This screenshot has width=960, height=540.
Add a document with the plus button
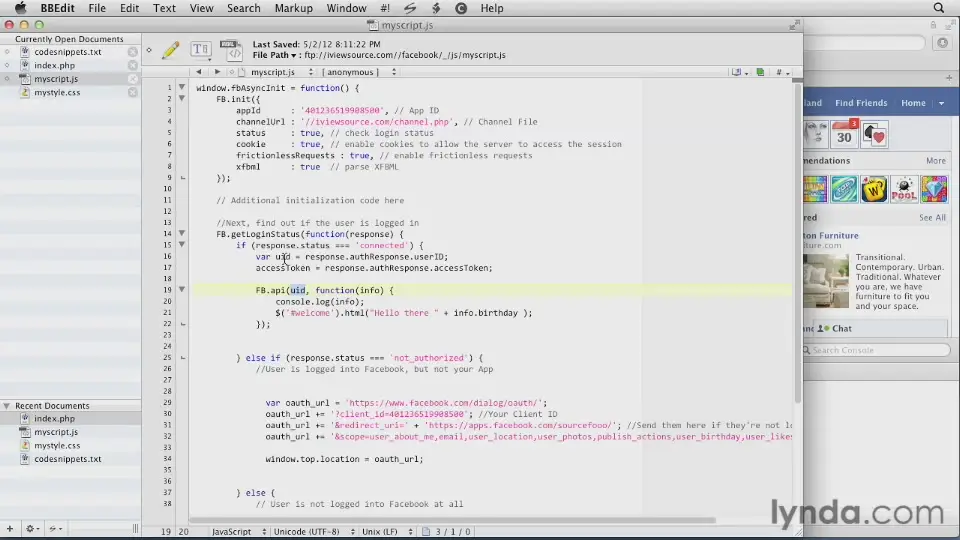[10, 528]
